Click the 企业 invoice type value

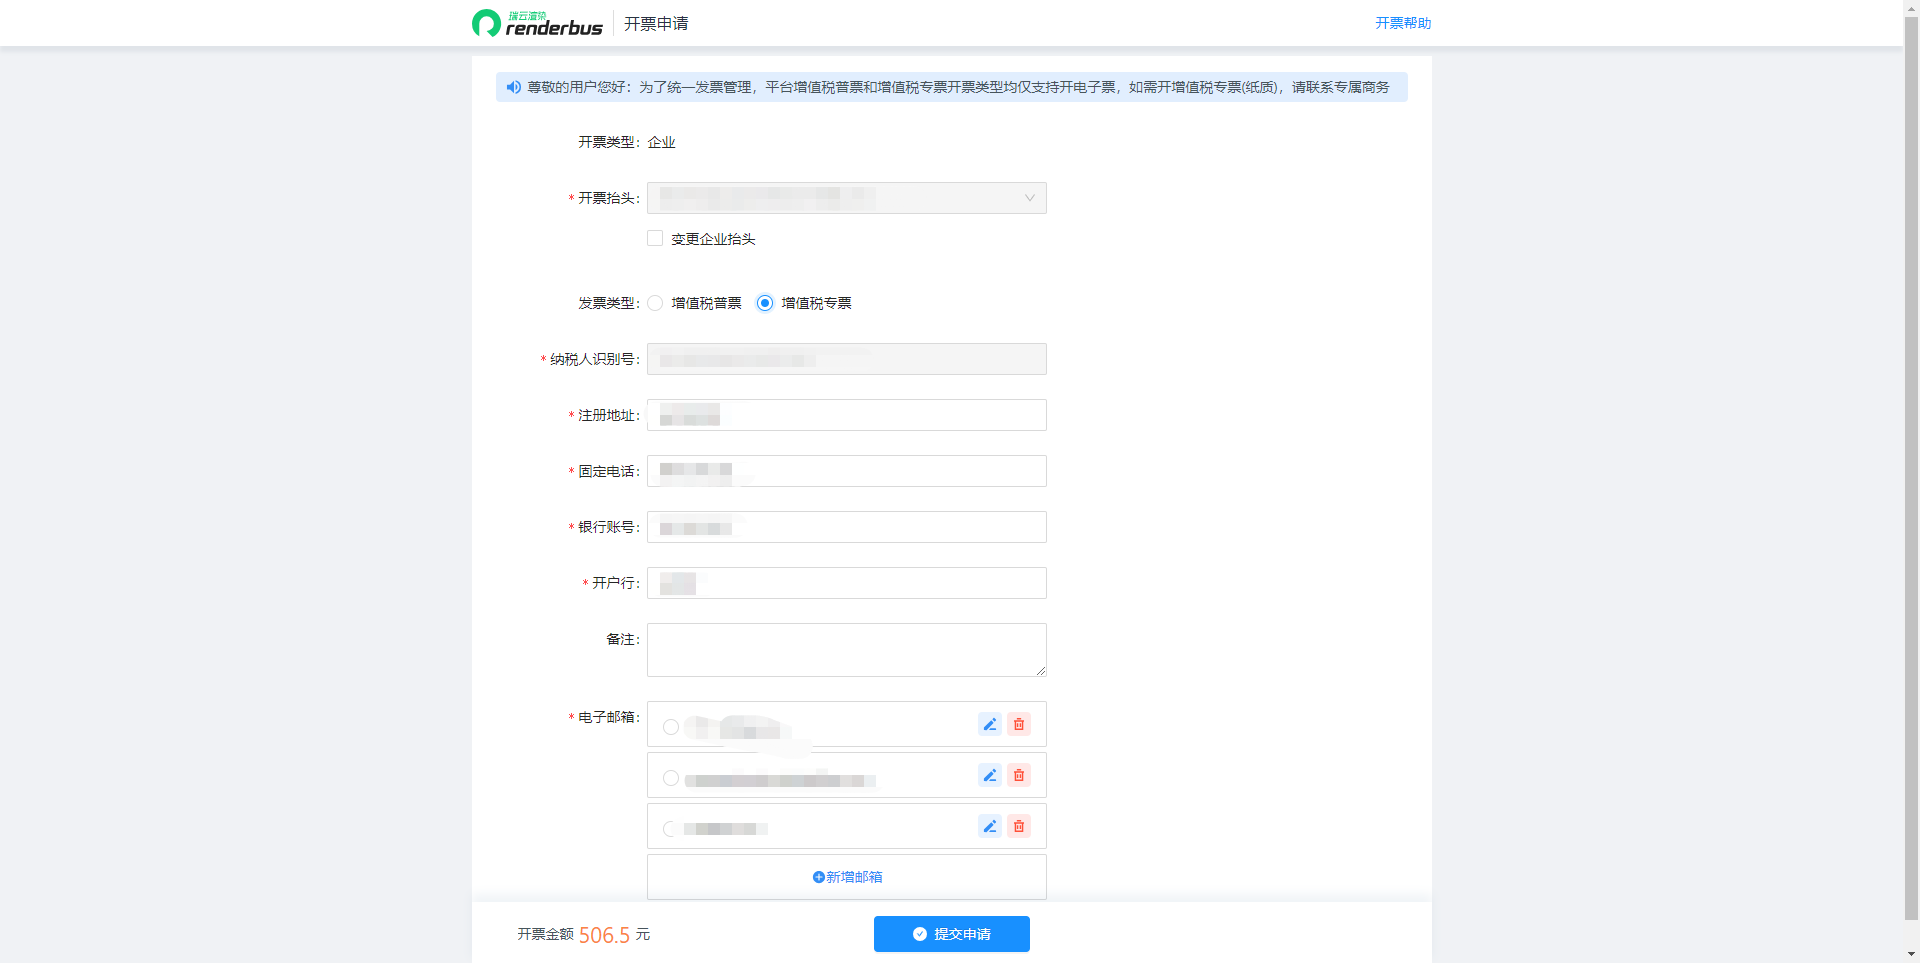point(661,142)
